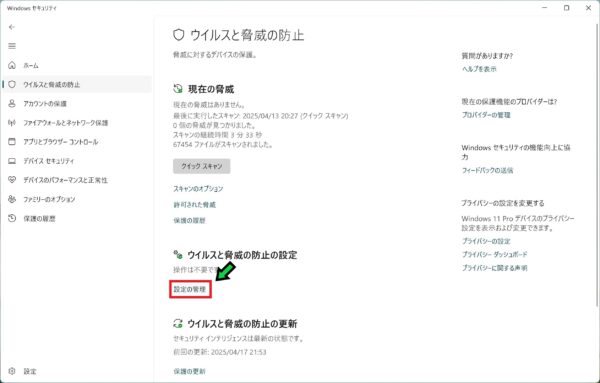Open the プロバイダーの管理 link

point(486,115)
